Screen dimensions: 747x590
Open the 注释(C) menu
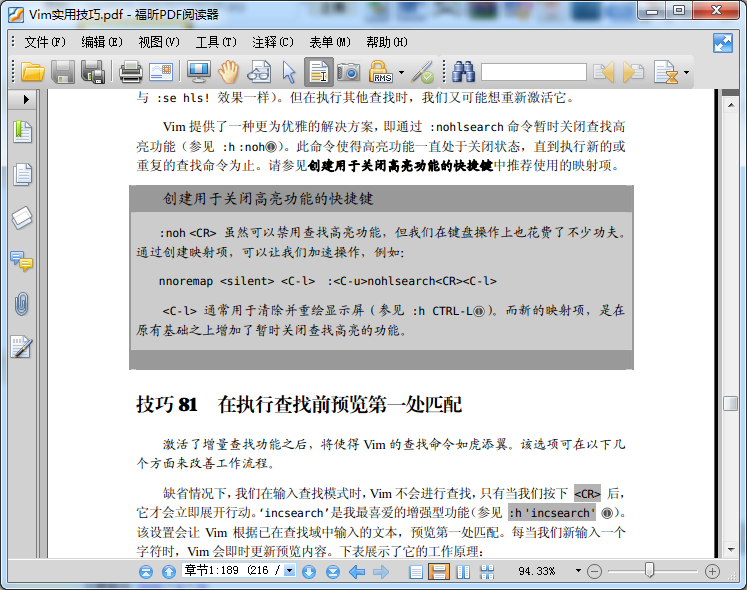(x=273, y=42)
